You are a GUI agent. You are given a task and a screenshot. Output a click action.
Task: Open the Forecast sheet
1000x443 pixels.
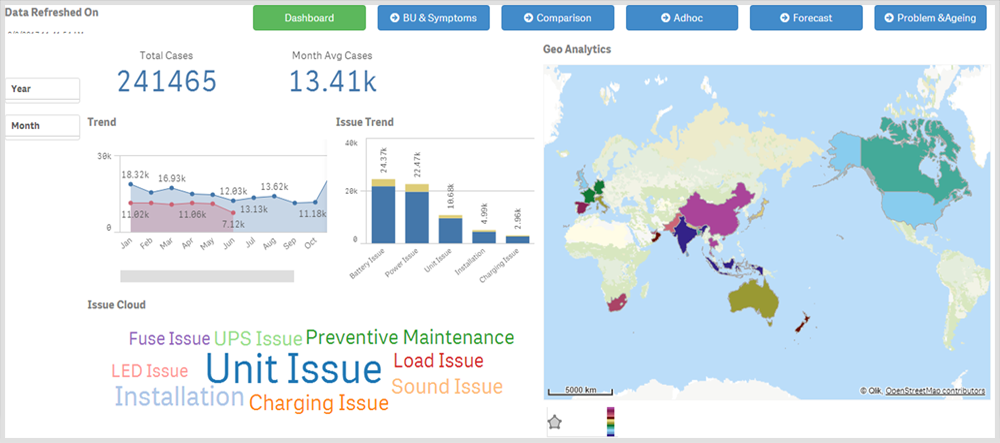coord(806,18)
